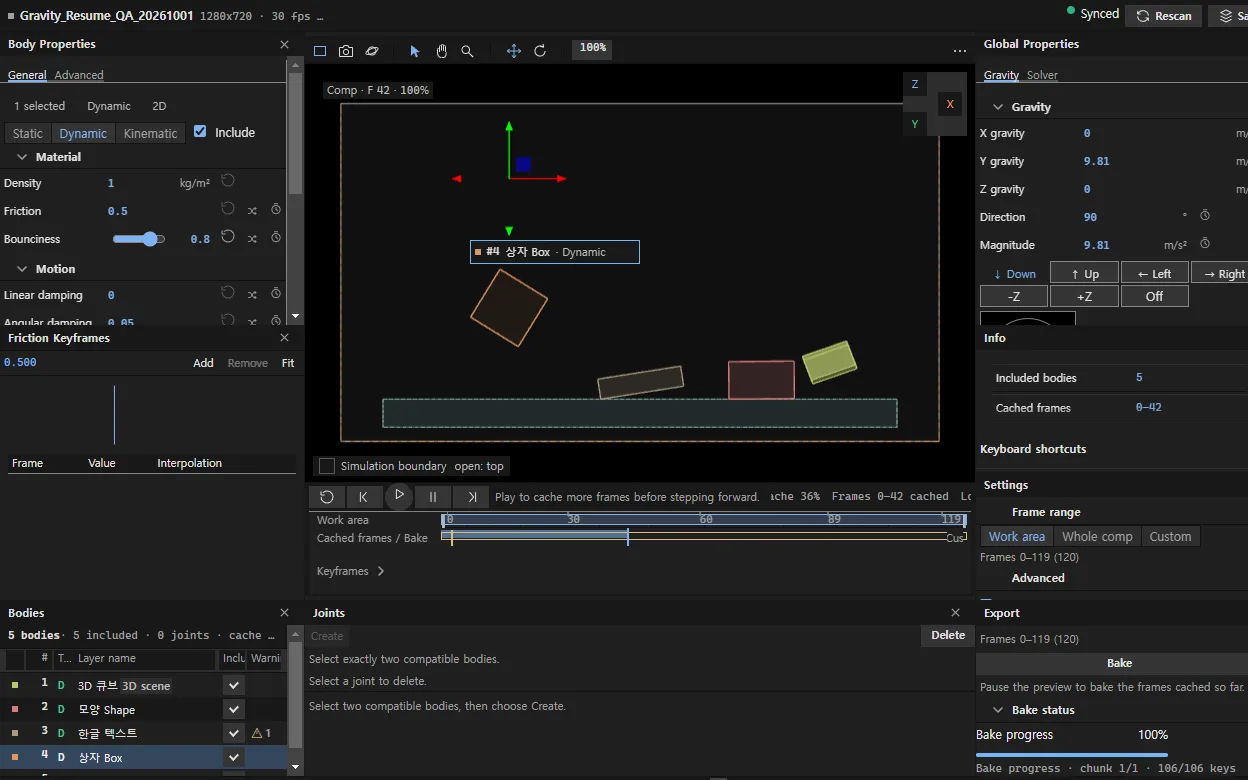Reset Linear damping with revert icon
Screen dimensions: 1248x780
(x=228, y=293)
